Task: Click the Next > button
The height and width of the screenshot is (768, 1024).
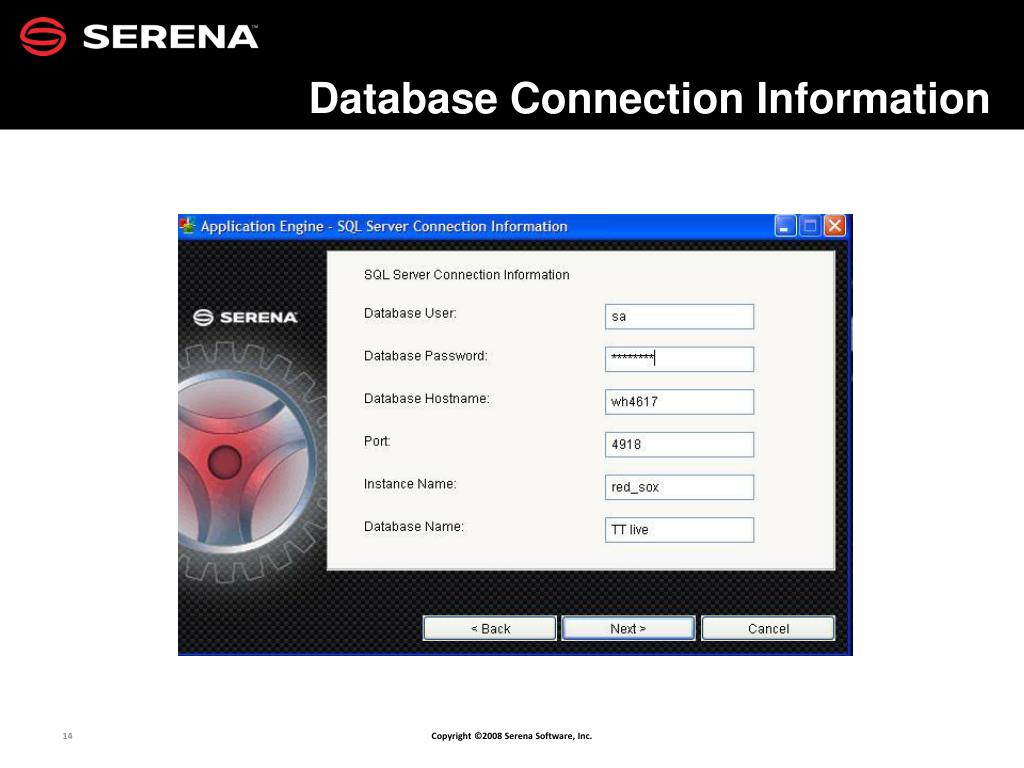Action: (x=628, y=628)
